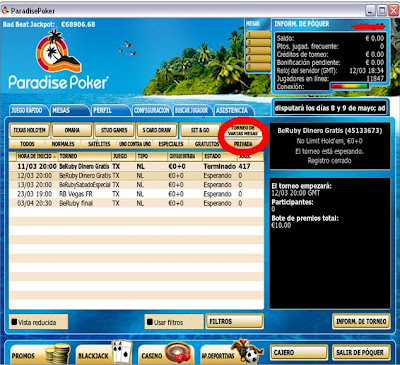Viewport: 400px width, 365px height.
Task: Sort by ESTADO column header
Action: pos(220,156)
